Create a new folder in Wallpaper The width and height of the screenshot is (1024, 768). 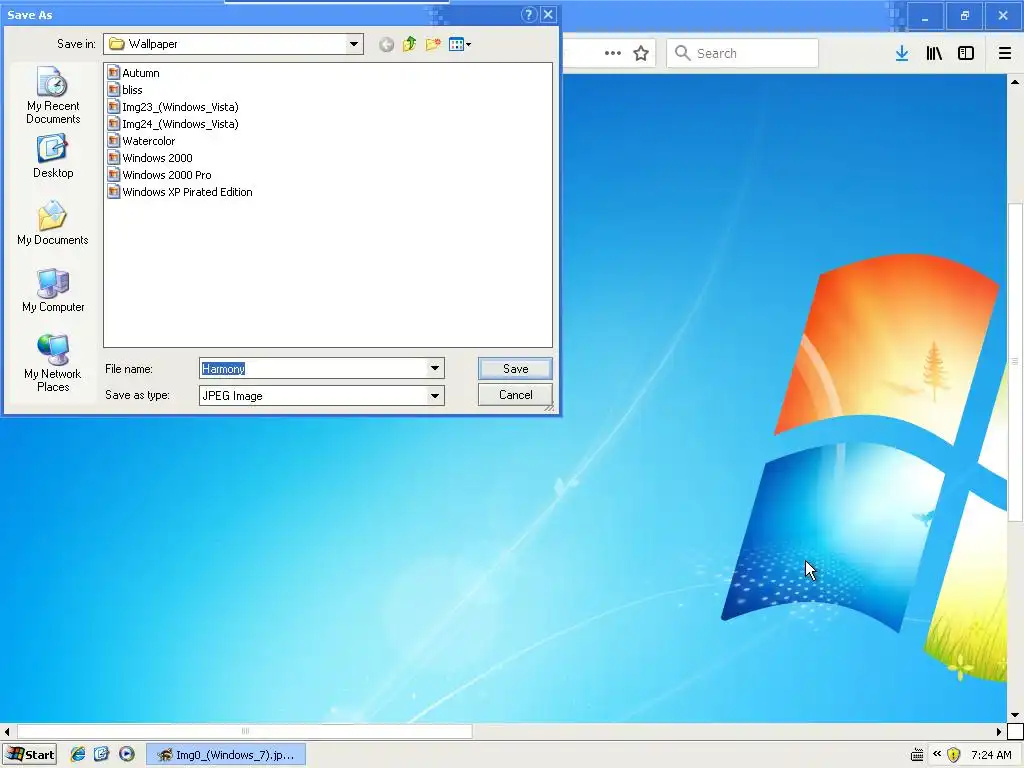(x=432, y=44)
